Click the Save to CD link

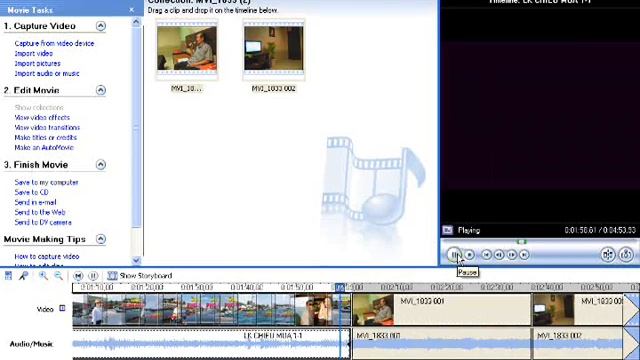pyautogui.click(x=31, y=192)
